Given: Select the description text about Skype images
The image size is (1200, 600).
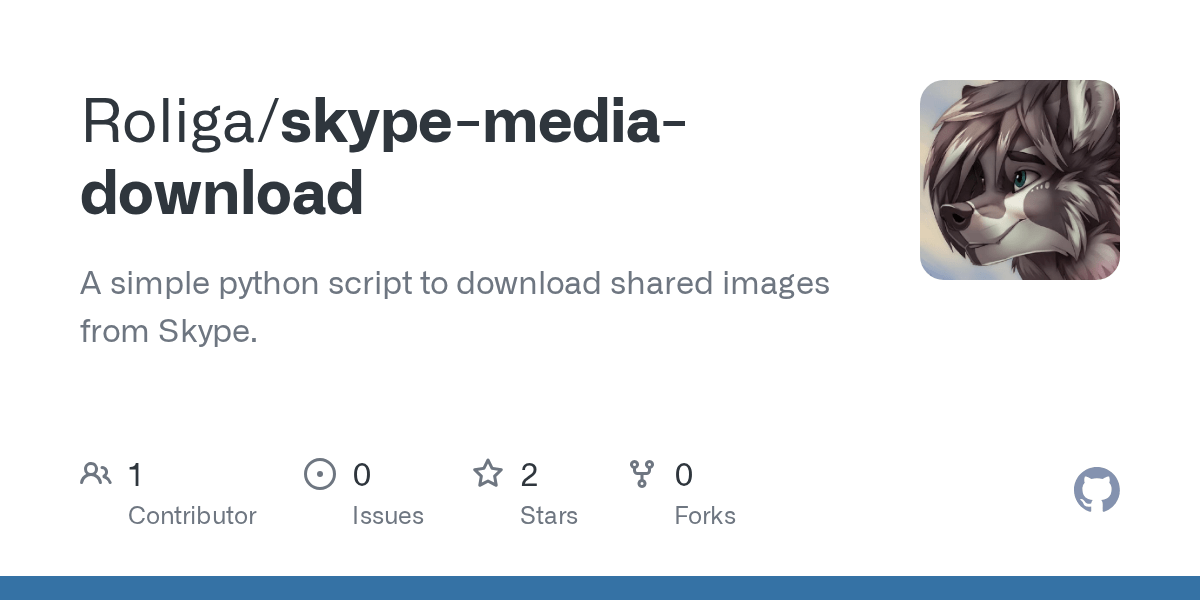Looking at the screenshot, I should click(455, 307).
